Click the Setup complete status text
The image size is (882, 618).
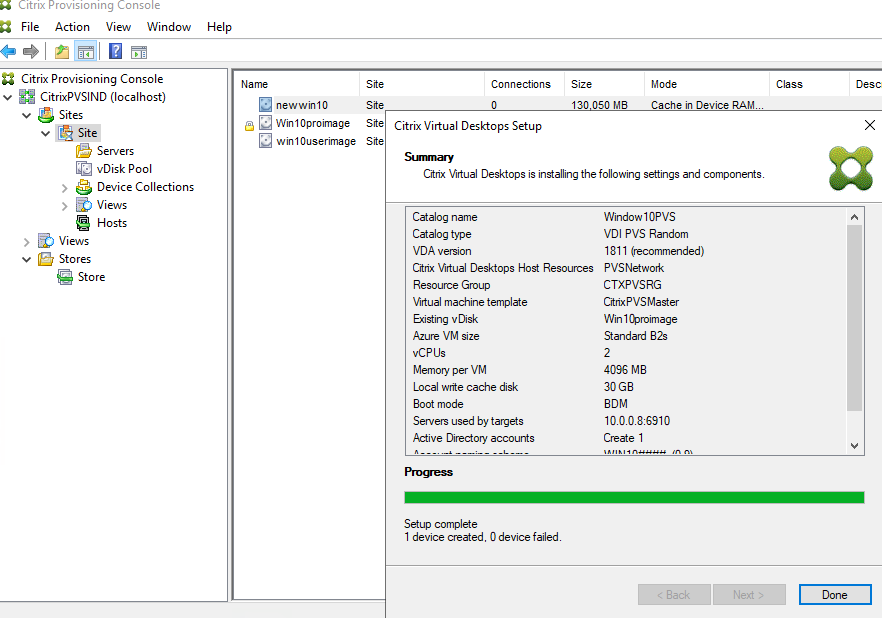coord(440,524)
